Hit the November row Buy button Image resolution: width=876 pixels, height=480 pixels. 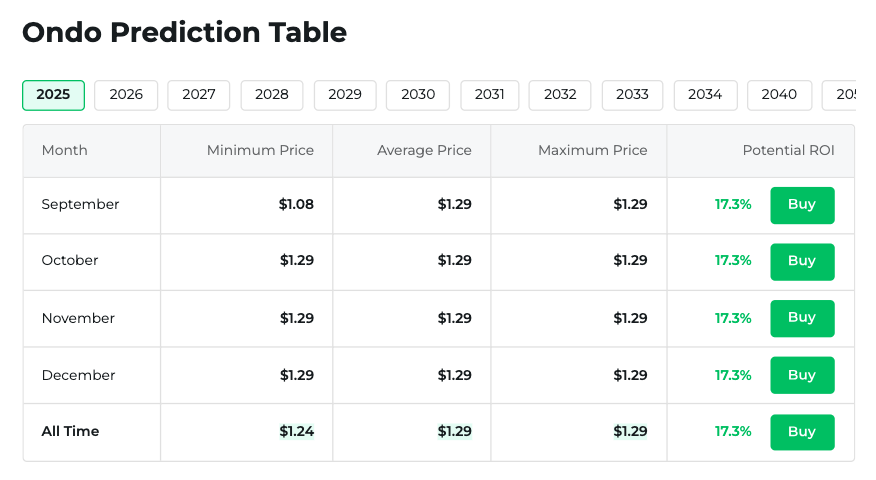tap(802, 318)
